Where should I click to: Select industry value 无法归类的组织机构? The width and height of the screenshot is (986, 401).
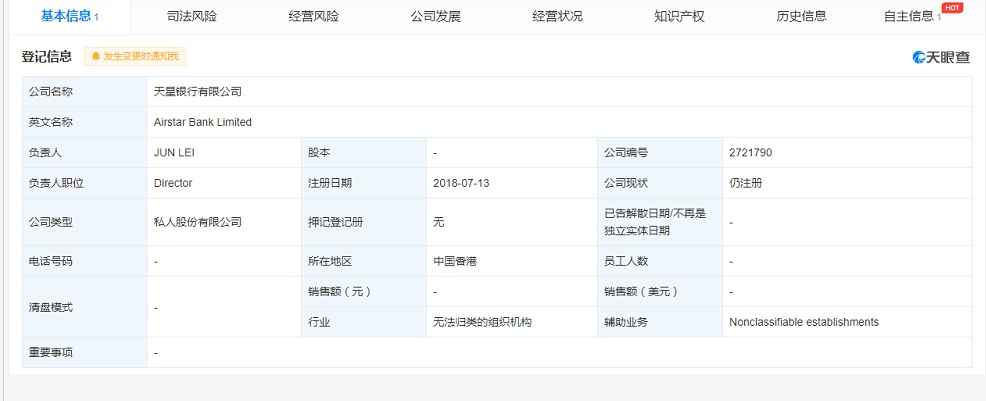pos(483,322)
